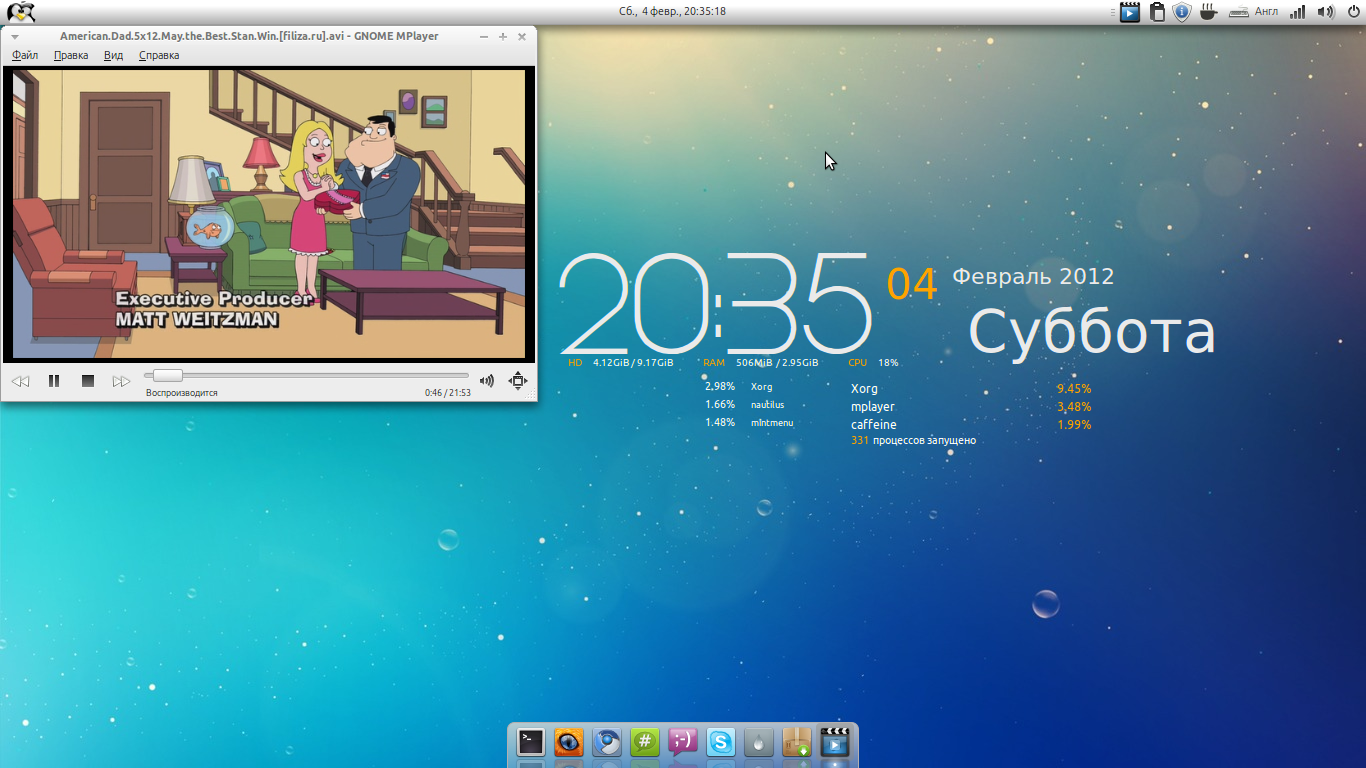This screenshot has width=1366, height=768.
Task: Click the orange 04 date number
Action: point(912,285)
